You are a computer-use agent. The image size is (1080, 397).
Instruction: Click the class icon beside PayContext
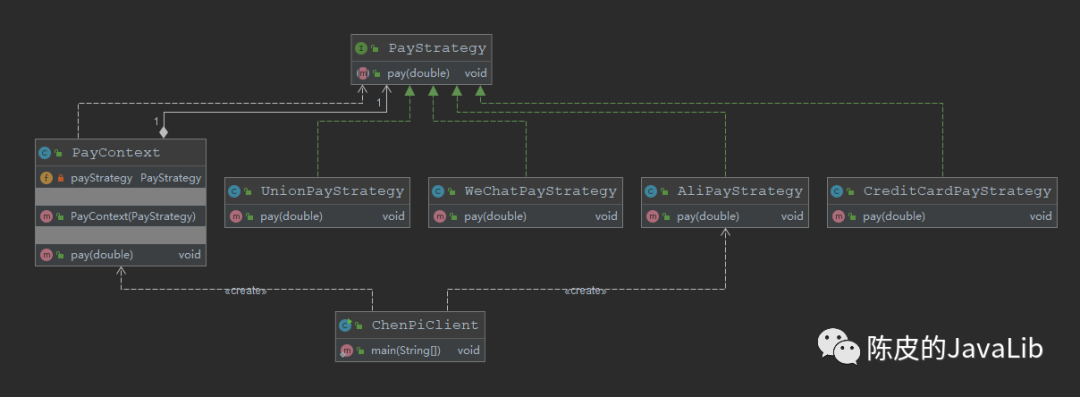tap(45, 153)
